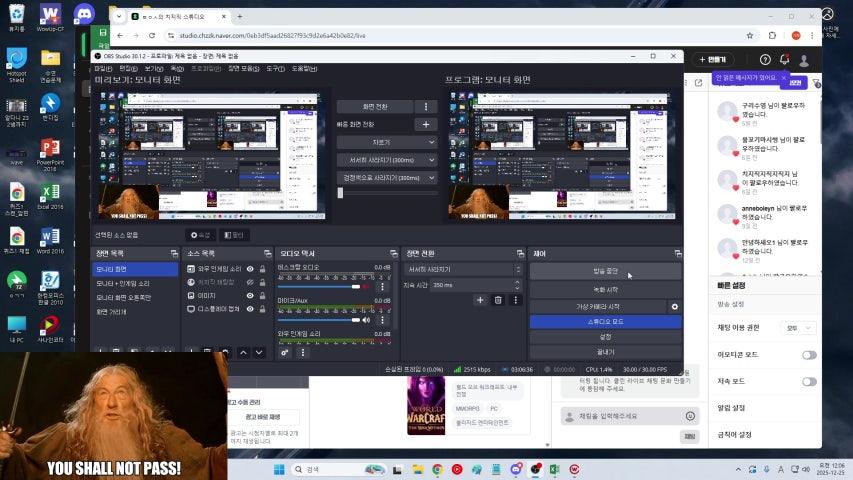The width and height of the screenshot is (853, 480).
Task: Enable the 저속 모드 switch
Action: [808, 382]
